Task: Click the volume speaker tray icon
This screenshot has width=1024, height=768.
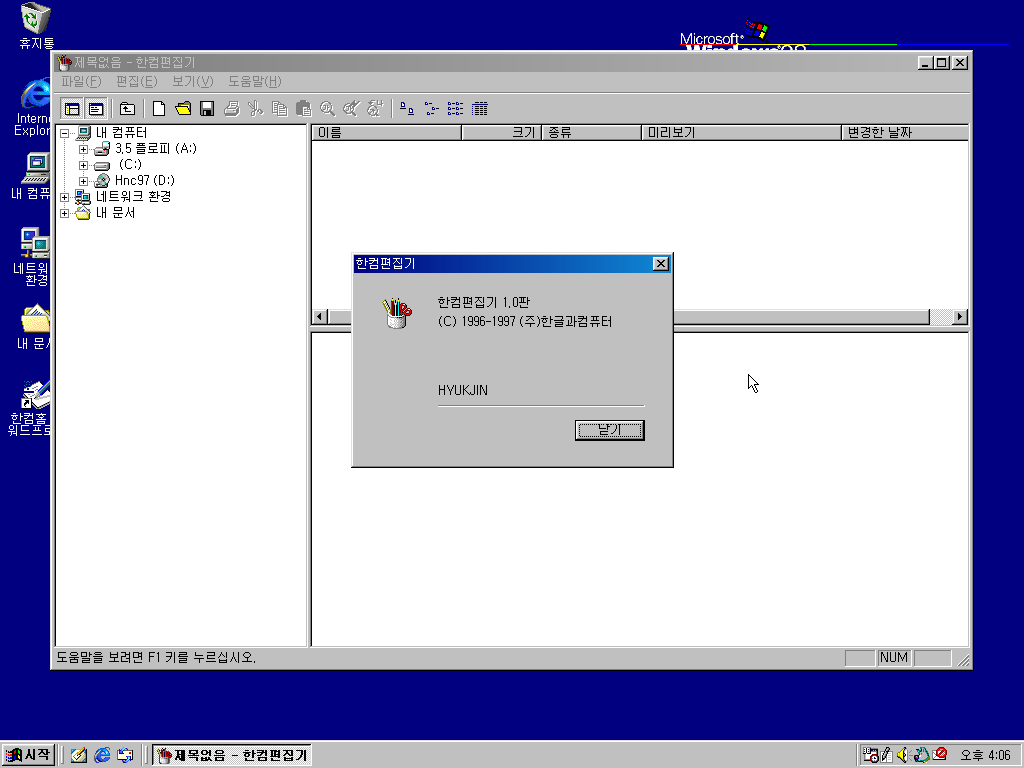Action: 903,755
